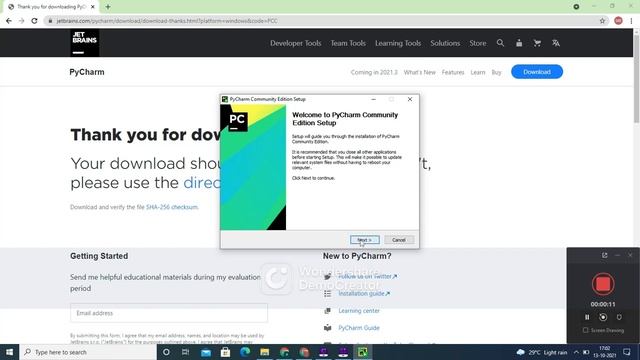Viewport: 640px width, 360px height.
Task: Open the PyCharm Features page
Action: pyautogui.click(x=453, y=72)
